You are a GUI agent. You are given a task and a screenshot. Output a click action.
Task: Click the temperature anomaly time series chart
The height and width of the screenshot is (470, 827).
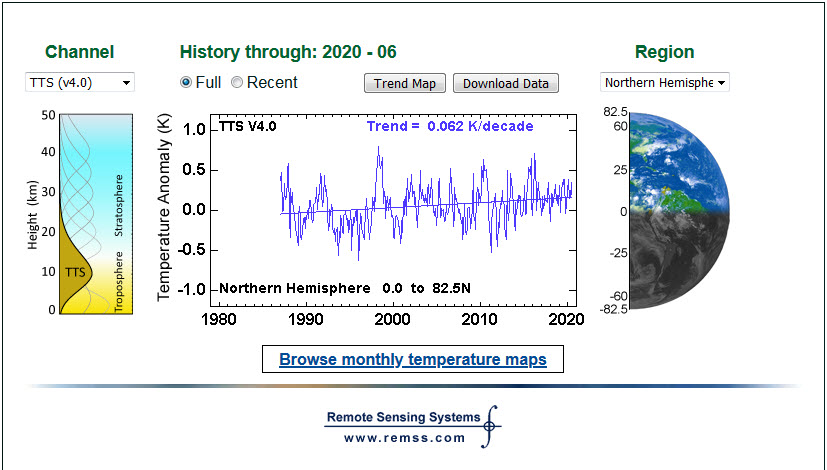pos(393,210)
